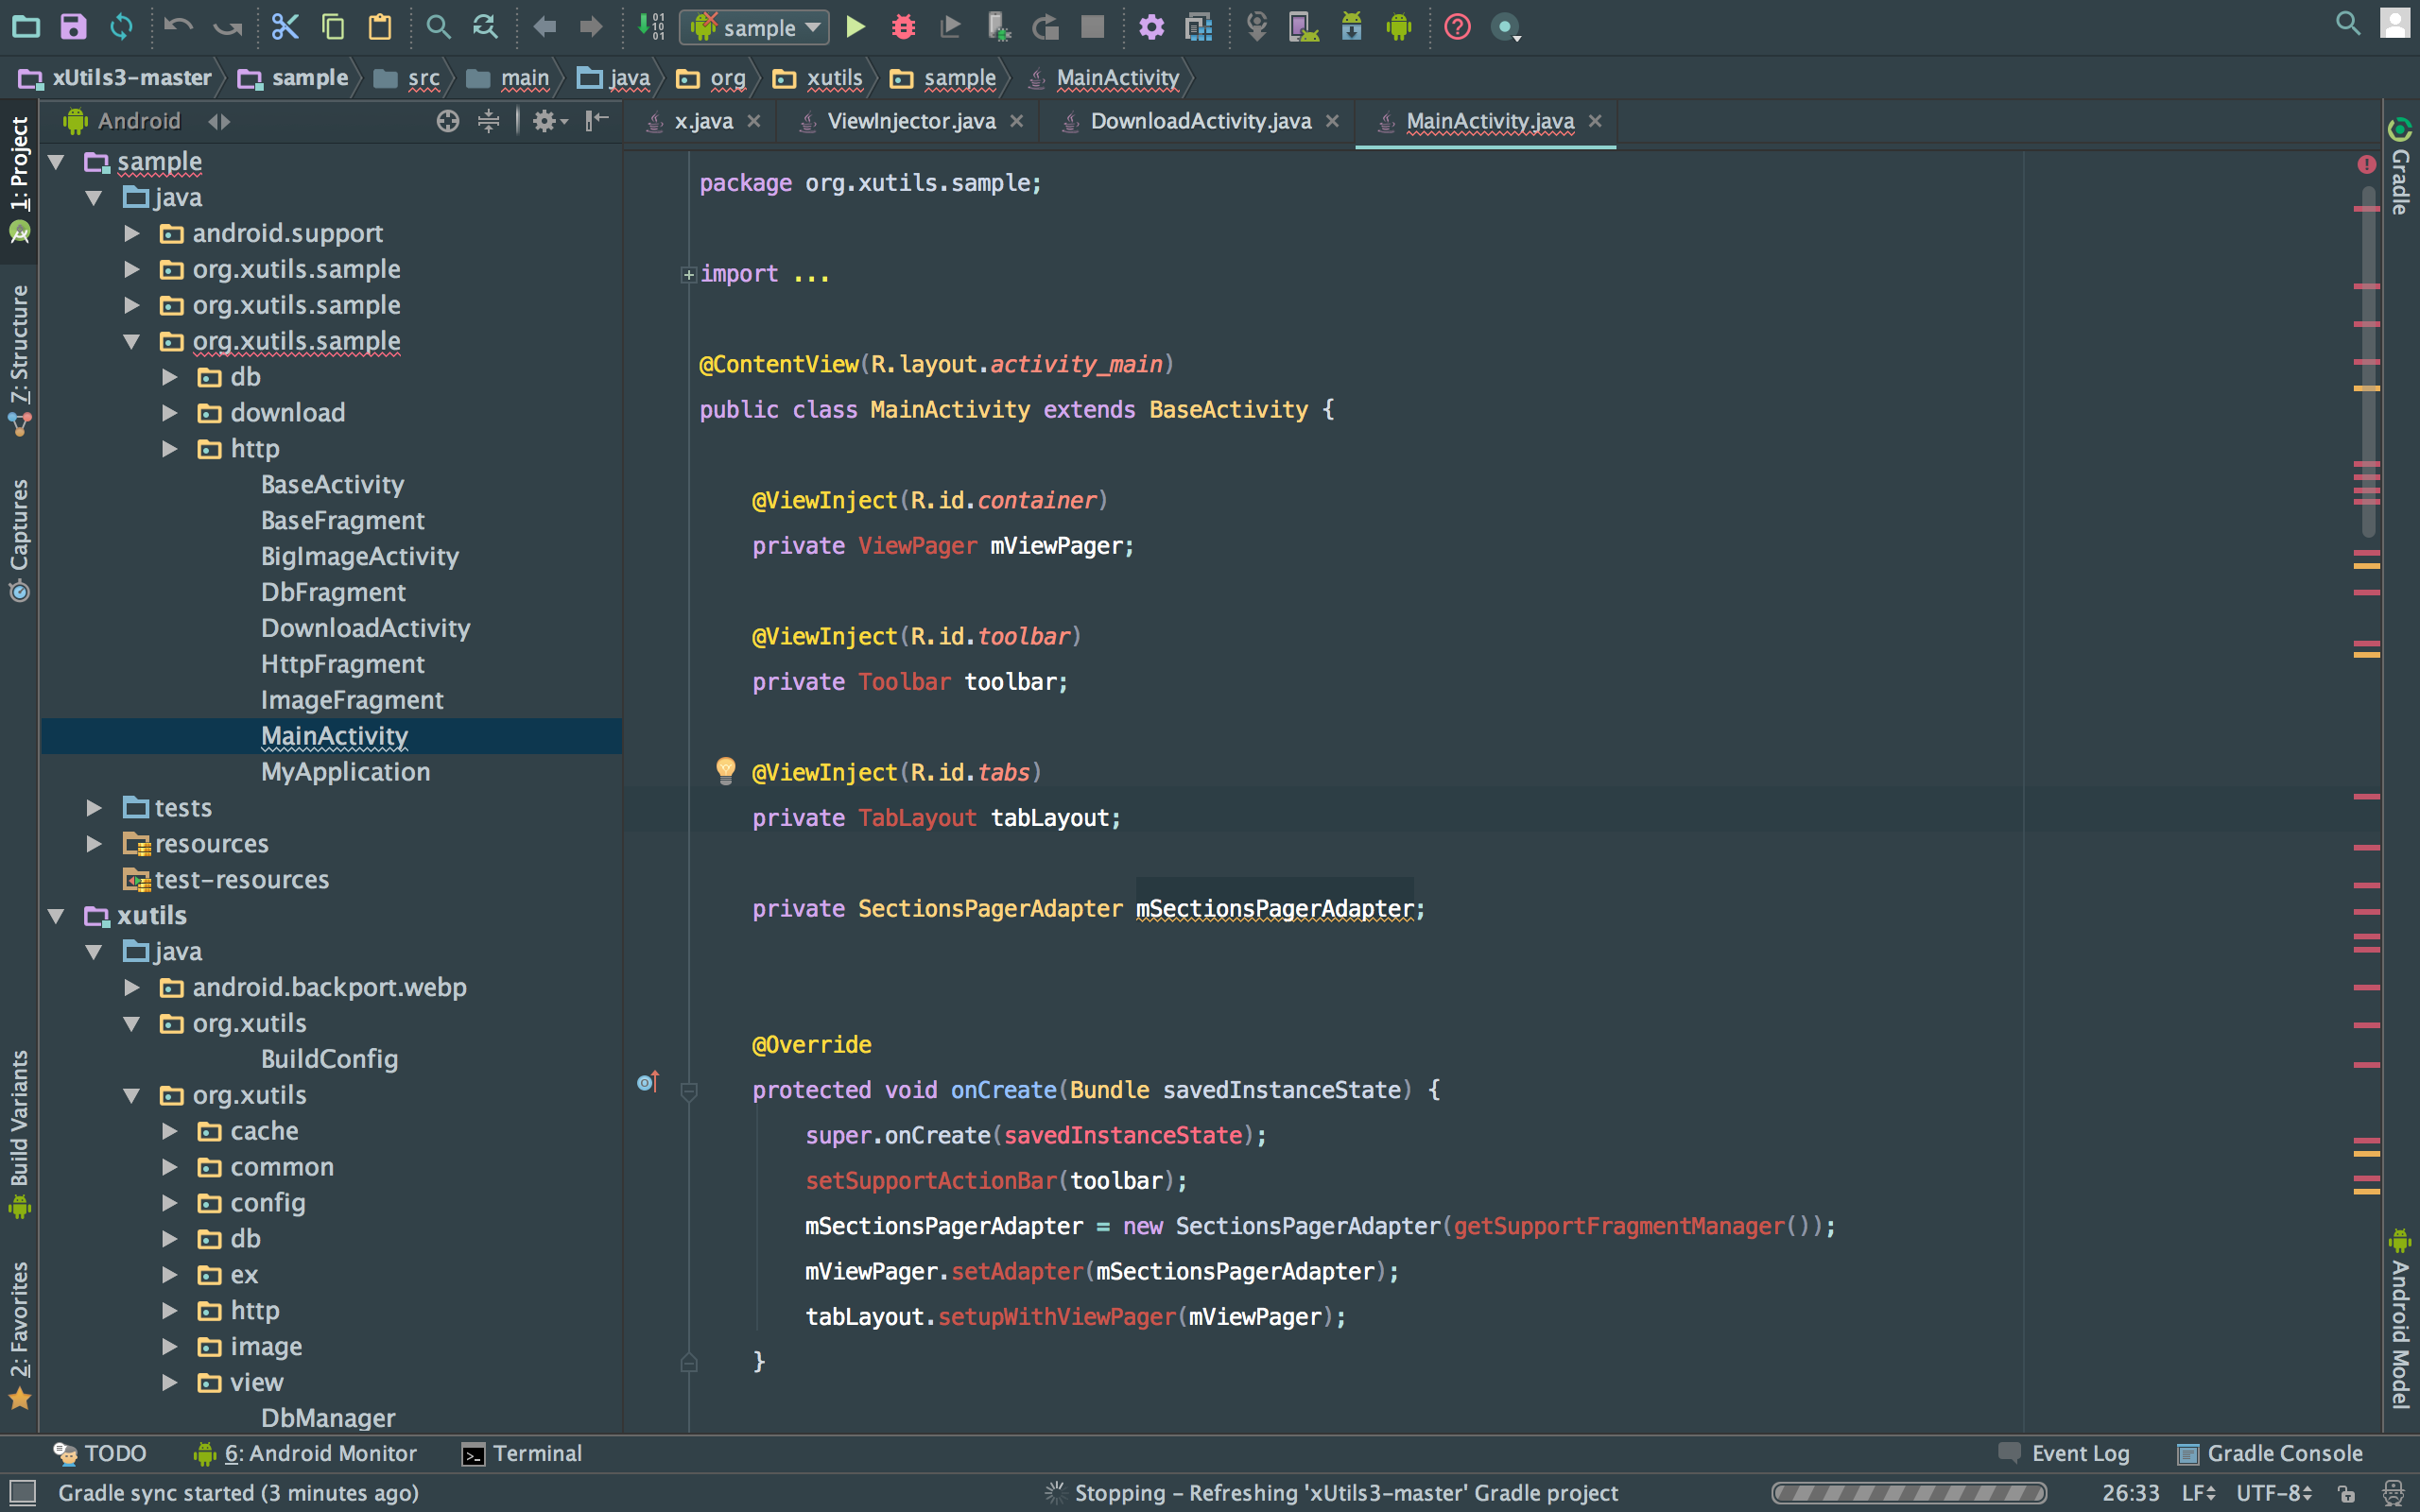This screenshot has height=1512, width=2420.
Task: Open the Event Log
Action: [x=2064, y=1453]
